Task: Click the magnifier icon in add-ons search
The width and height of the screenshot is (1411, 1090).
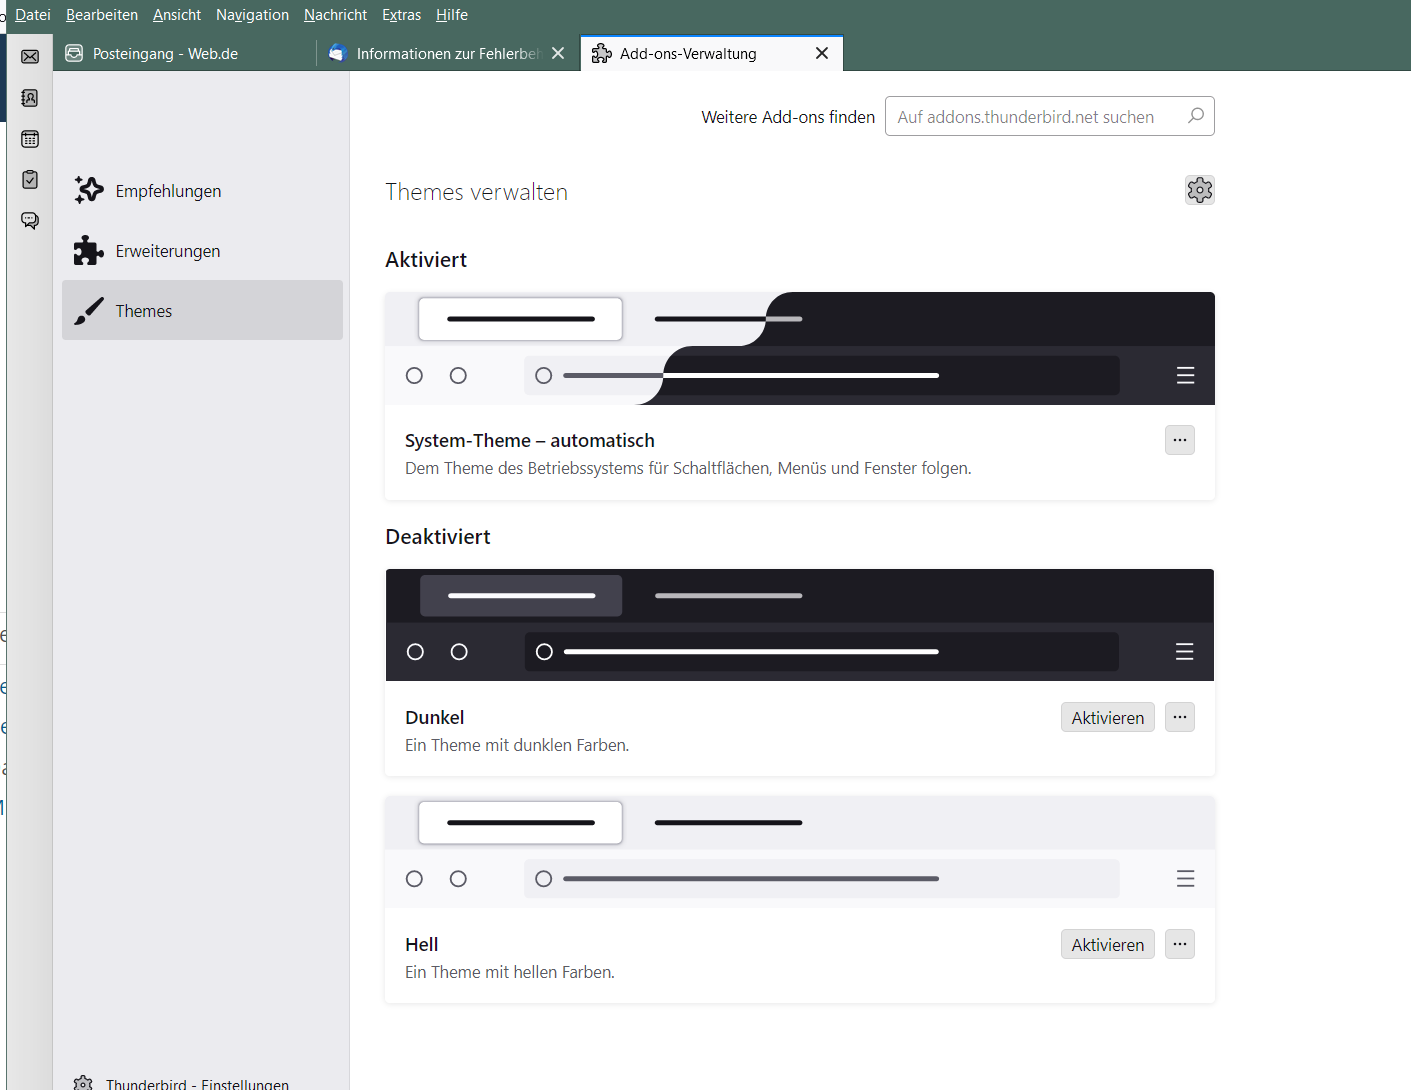Action: pyautogui.click(x=1195, y=116)
